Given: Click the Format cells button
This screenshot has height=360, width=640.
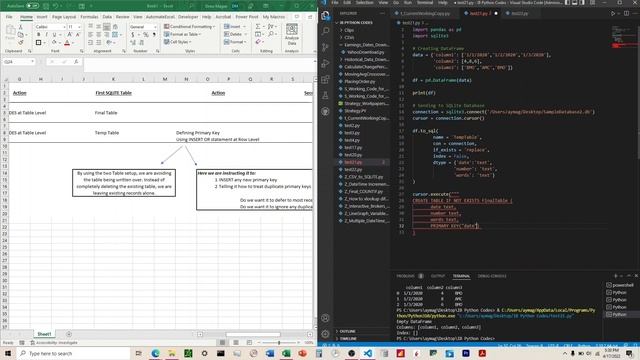Looking at the screenshot, I should click(x=235, y=42).
